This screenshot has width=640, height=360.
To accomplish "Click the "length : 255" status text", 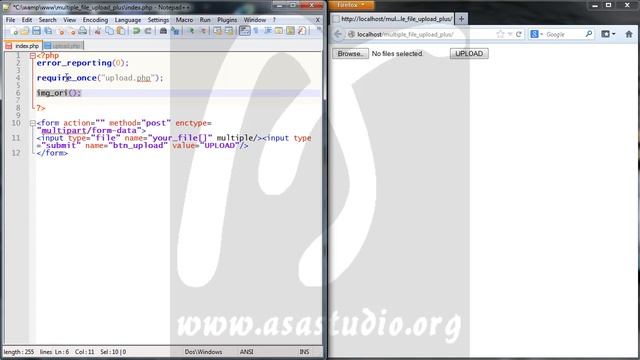I will [x=19, y=351].
